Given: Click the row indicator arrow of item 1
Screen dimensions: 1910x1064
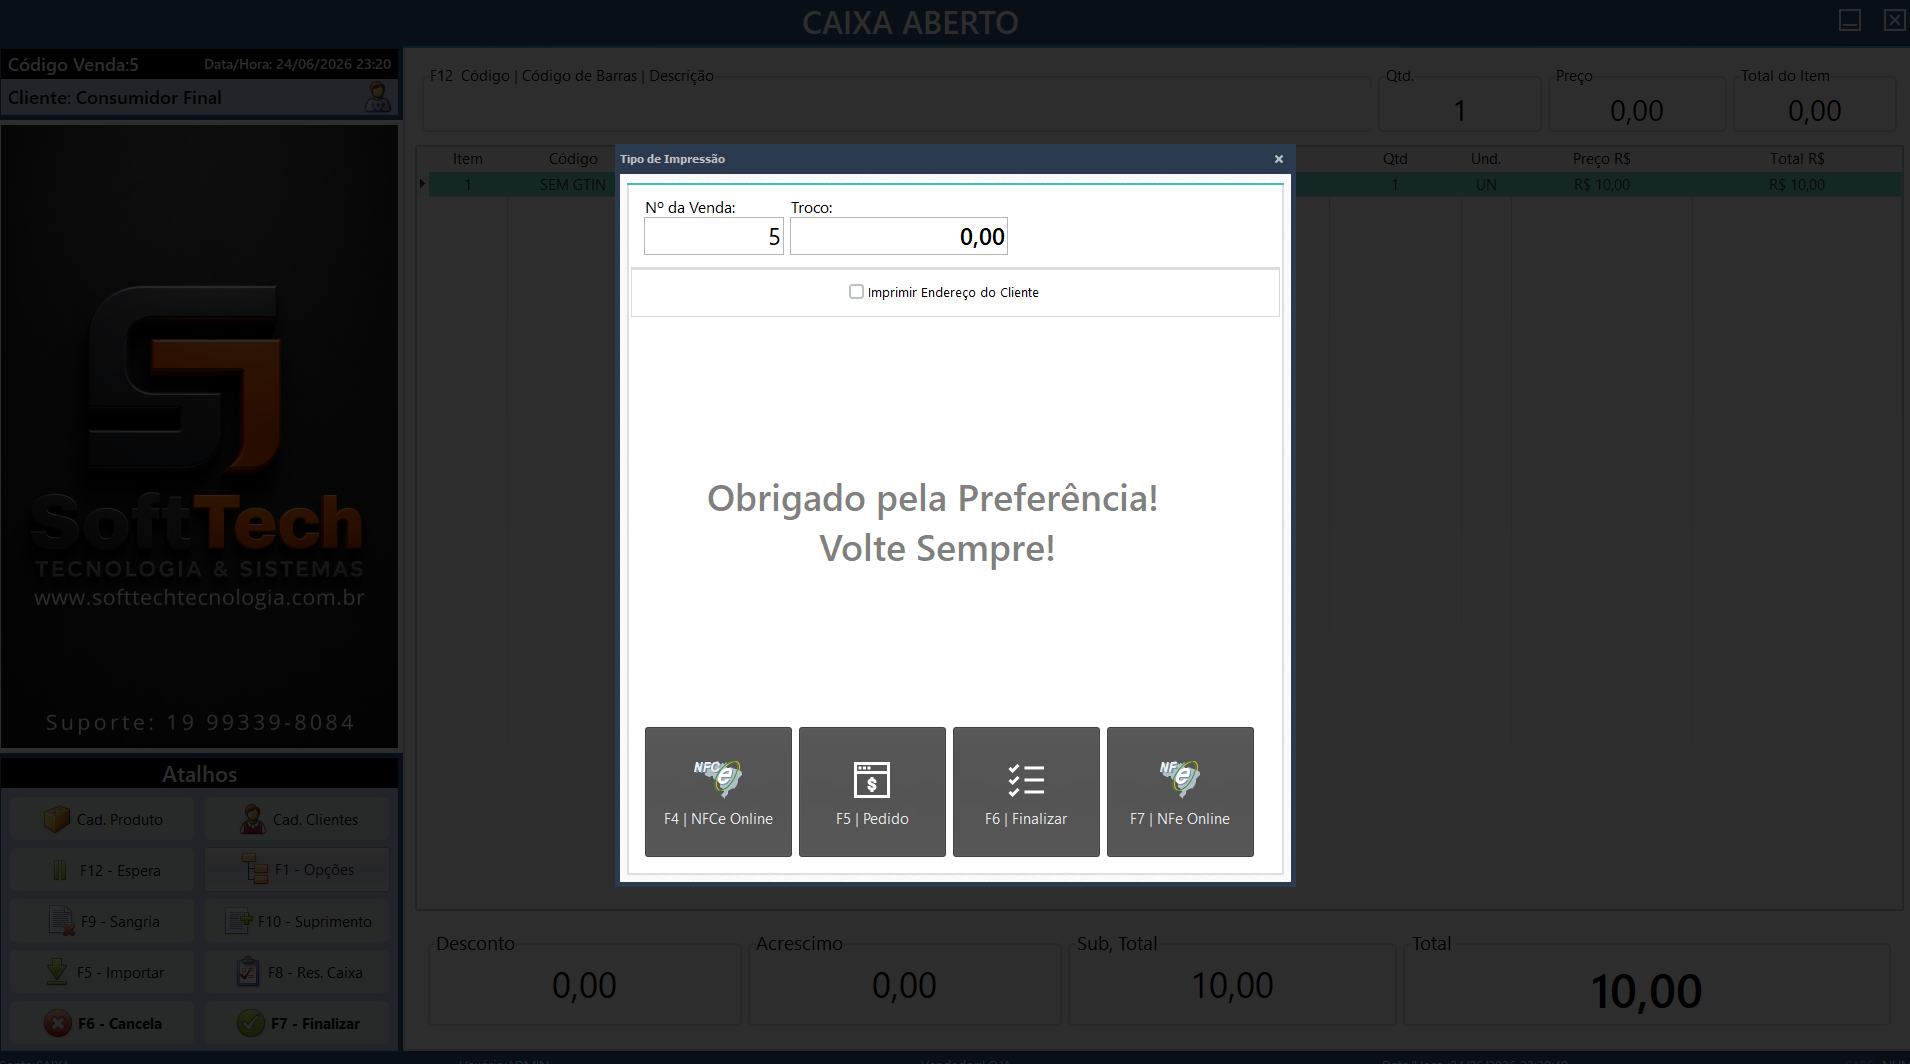Looking at the screenshot, I should [x=422, y=184].
